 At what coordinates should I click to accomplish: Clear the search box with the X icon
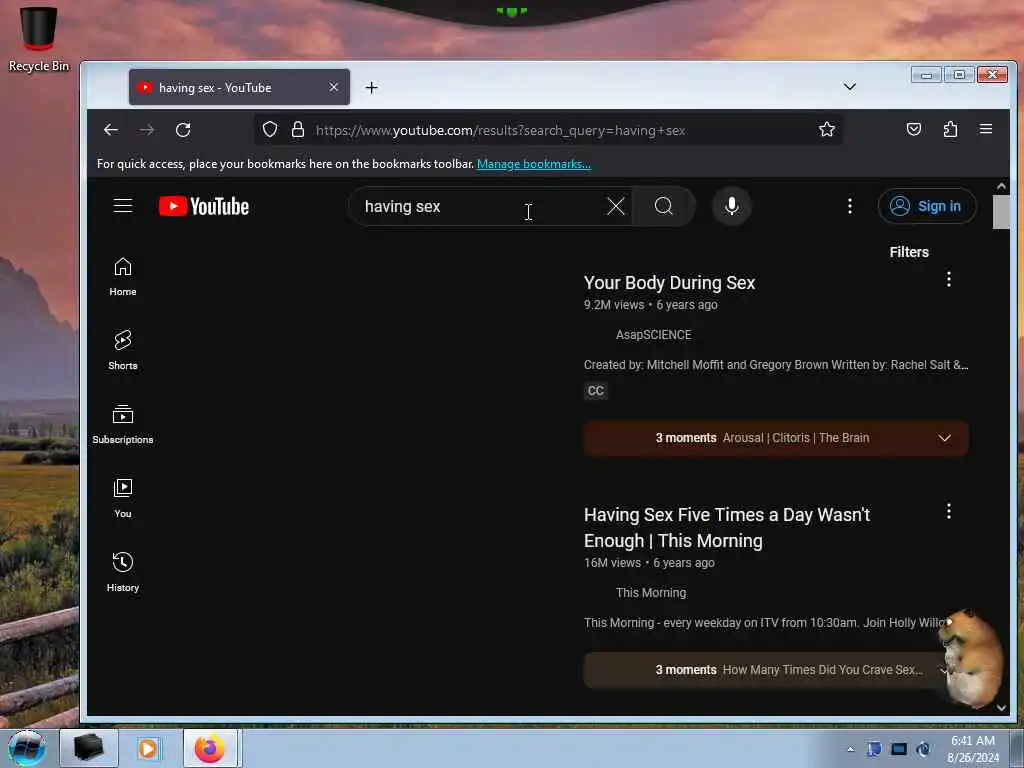pyautogui.click(x=615, y=206)
